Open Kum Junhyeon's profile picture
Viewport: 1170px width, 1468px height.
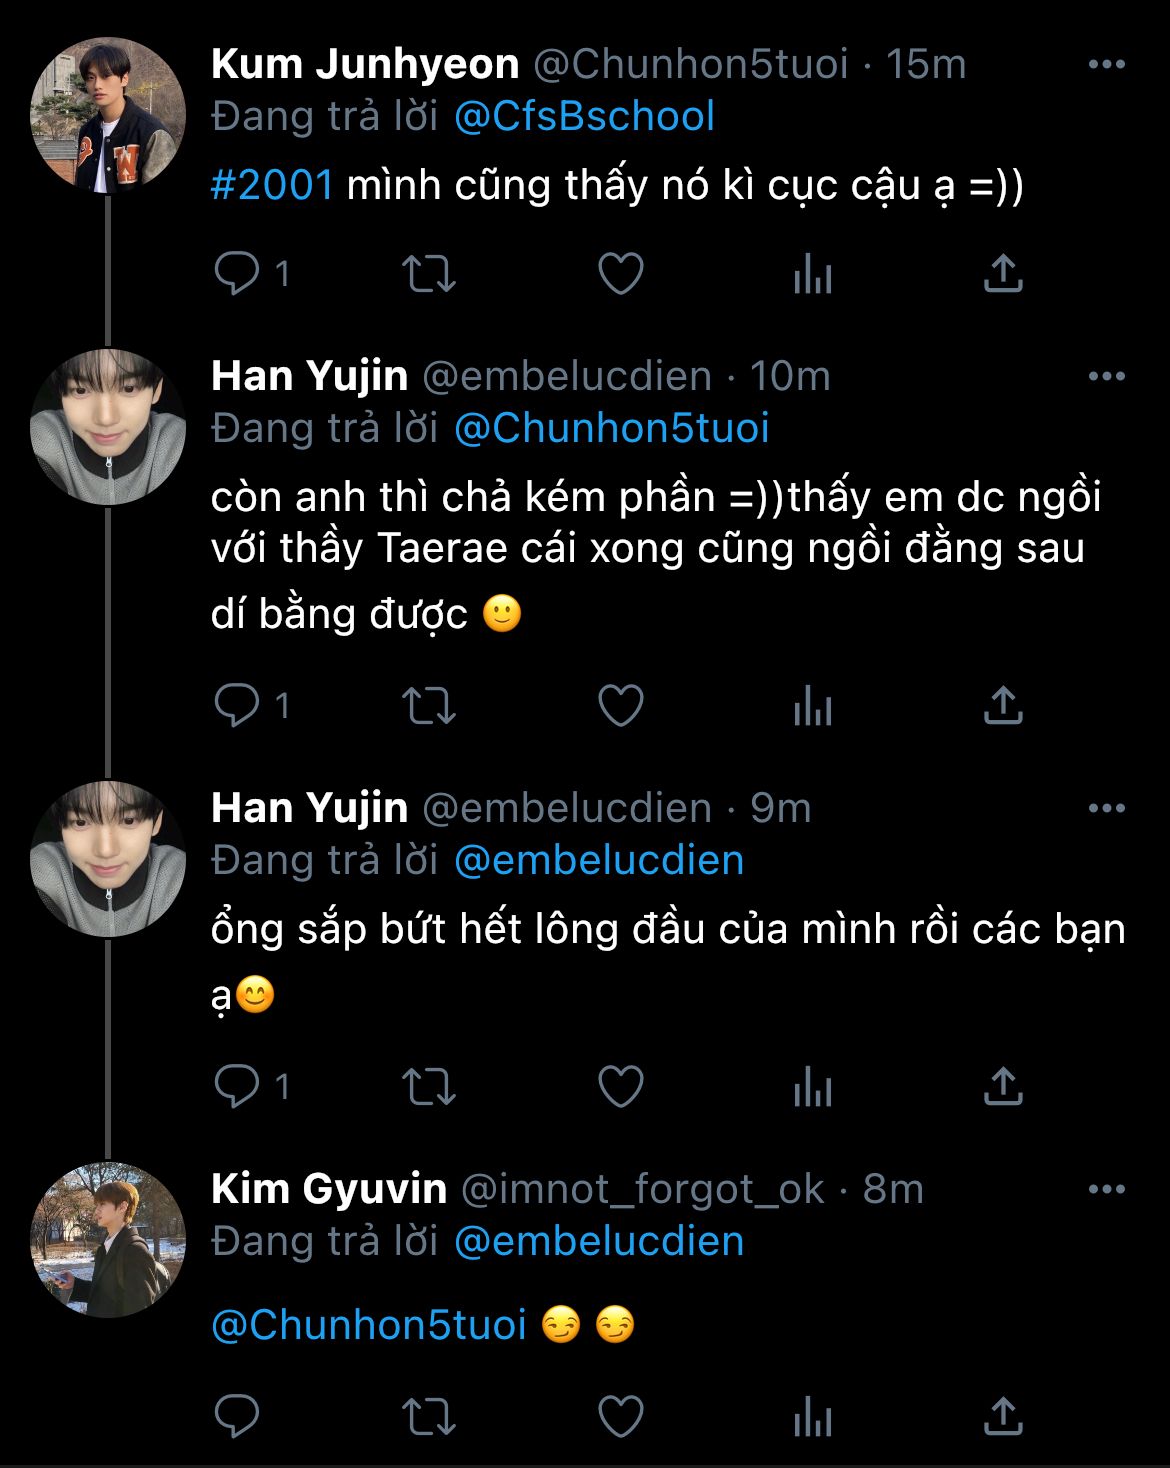(108, 115)
